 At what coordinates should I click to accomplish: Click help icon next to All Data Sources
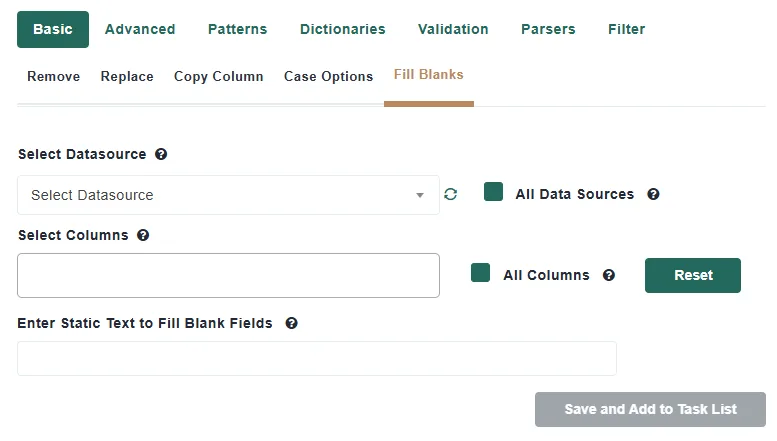coord(653,194)
